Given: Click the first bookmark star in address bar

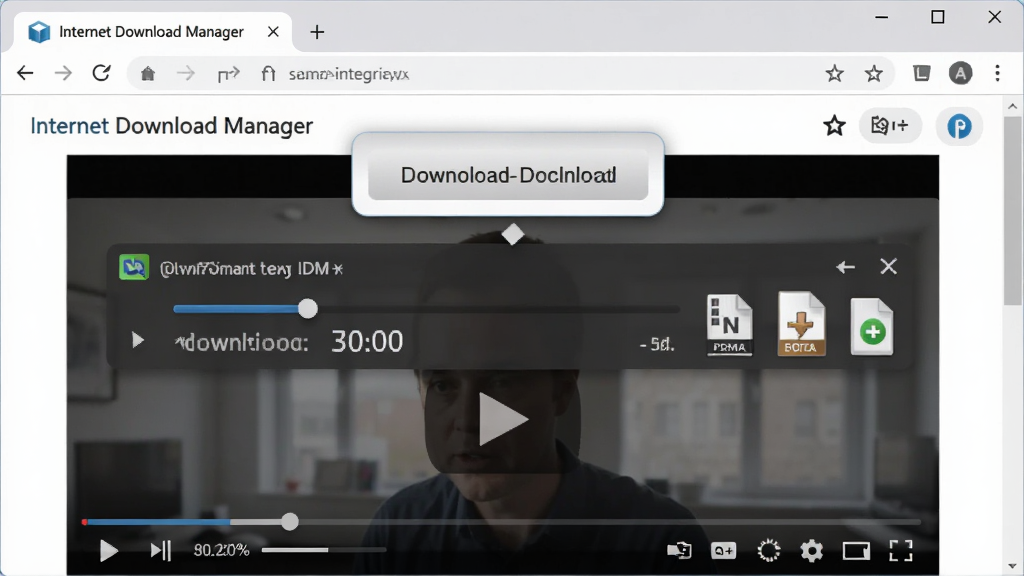Looking at the screenshot, I should 834,73.
